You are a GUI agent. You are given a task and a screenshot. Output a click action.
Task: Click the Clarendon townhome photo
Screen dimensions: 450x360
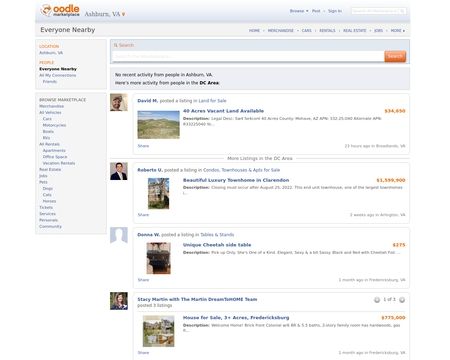[159, 193]
